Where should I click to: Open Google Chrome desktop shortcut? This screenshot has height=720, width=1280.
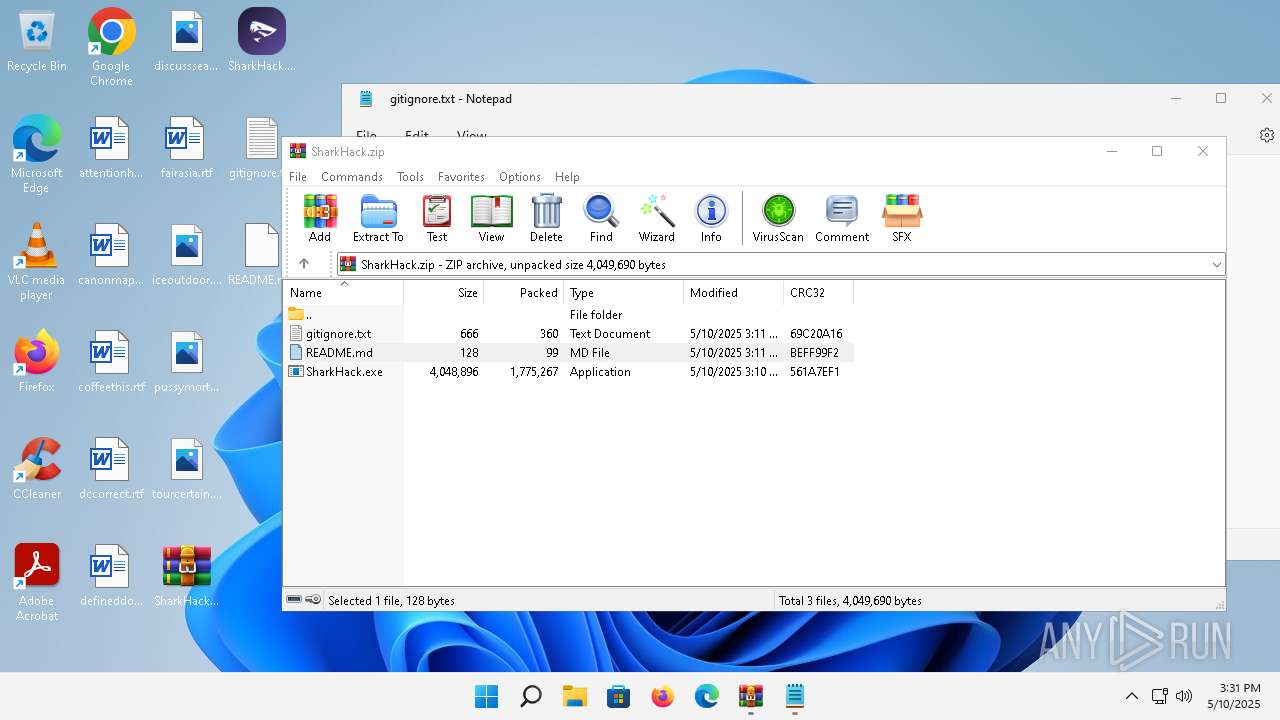(x=111, y=48)
